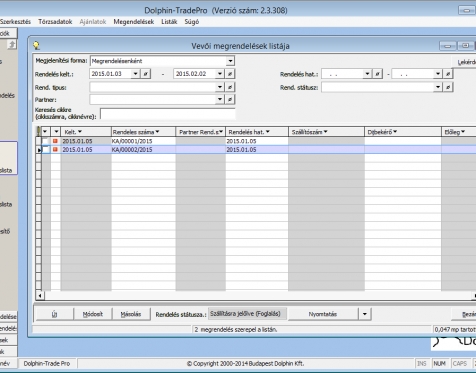Click the Új button

point(54,314)
